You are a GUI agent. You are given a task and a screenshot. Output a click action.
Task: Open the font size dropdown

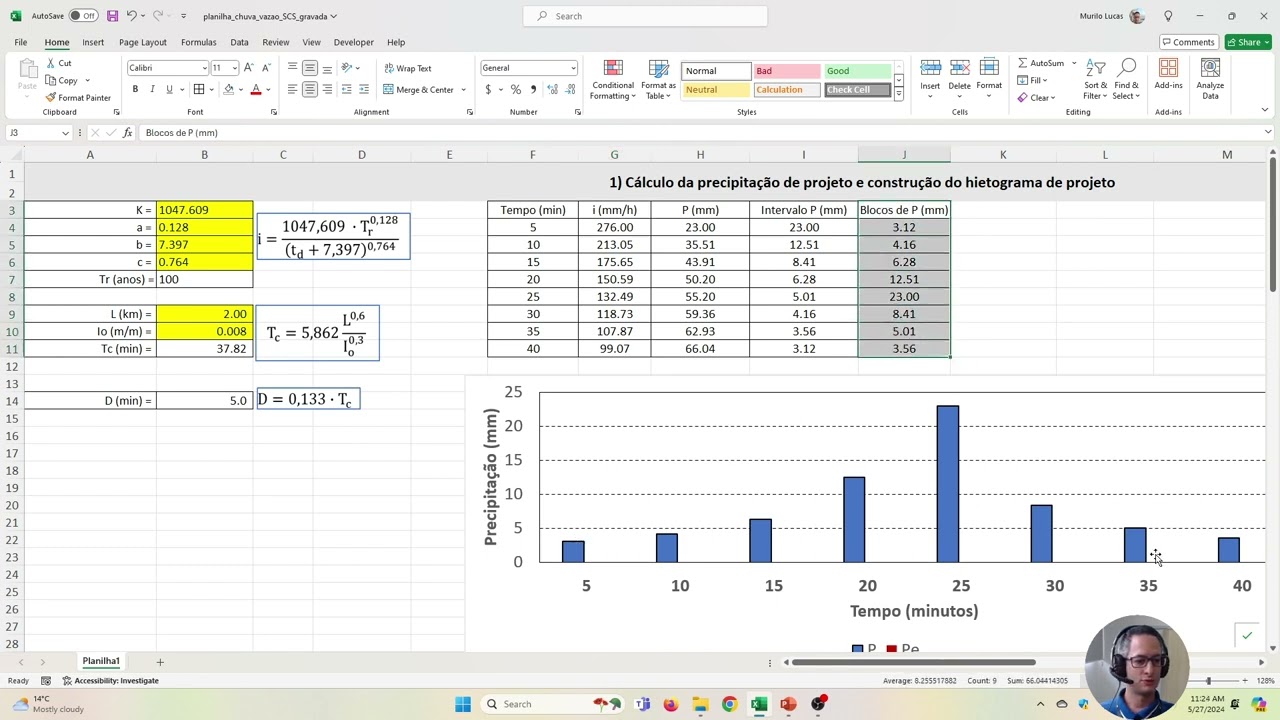(235, 68)
